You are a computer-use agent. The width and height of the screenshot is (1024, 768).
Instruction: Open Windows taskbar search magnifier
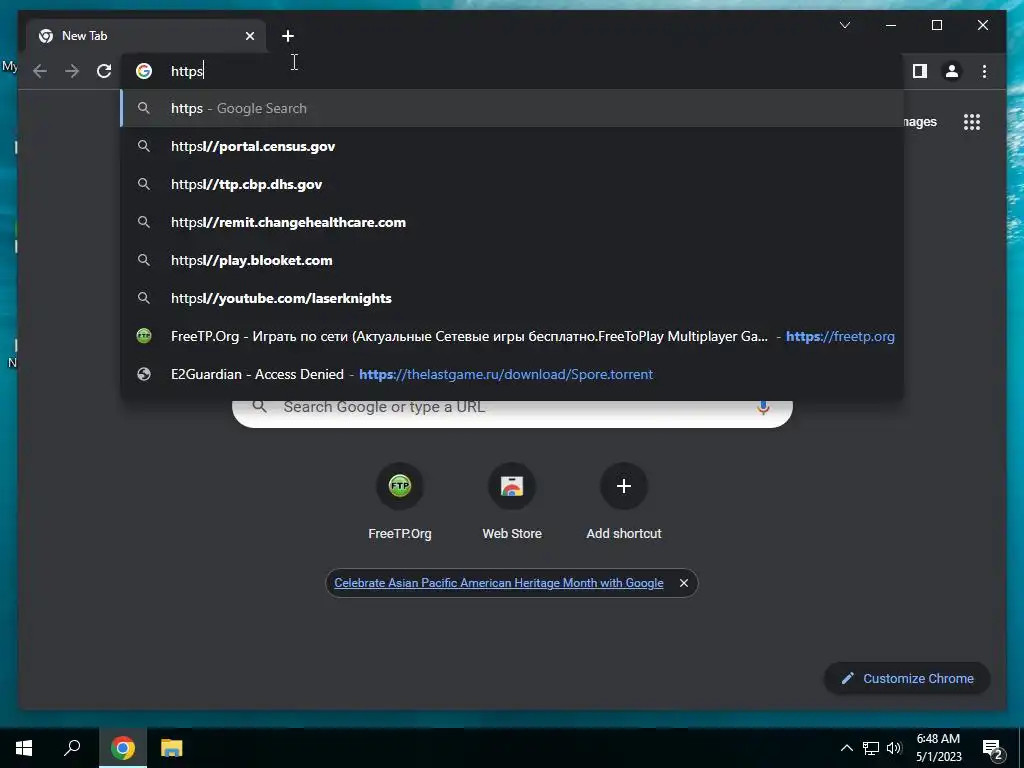coord(72,748)
